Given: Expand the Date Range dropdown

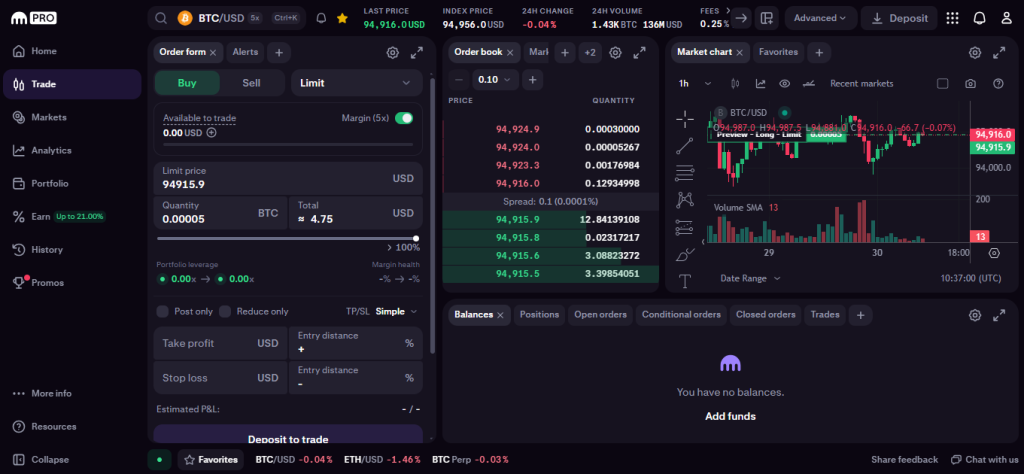Looking at the screenshot, I should pos(750,278).
